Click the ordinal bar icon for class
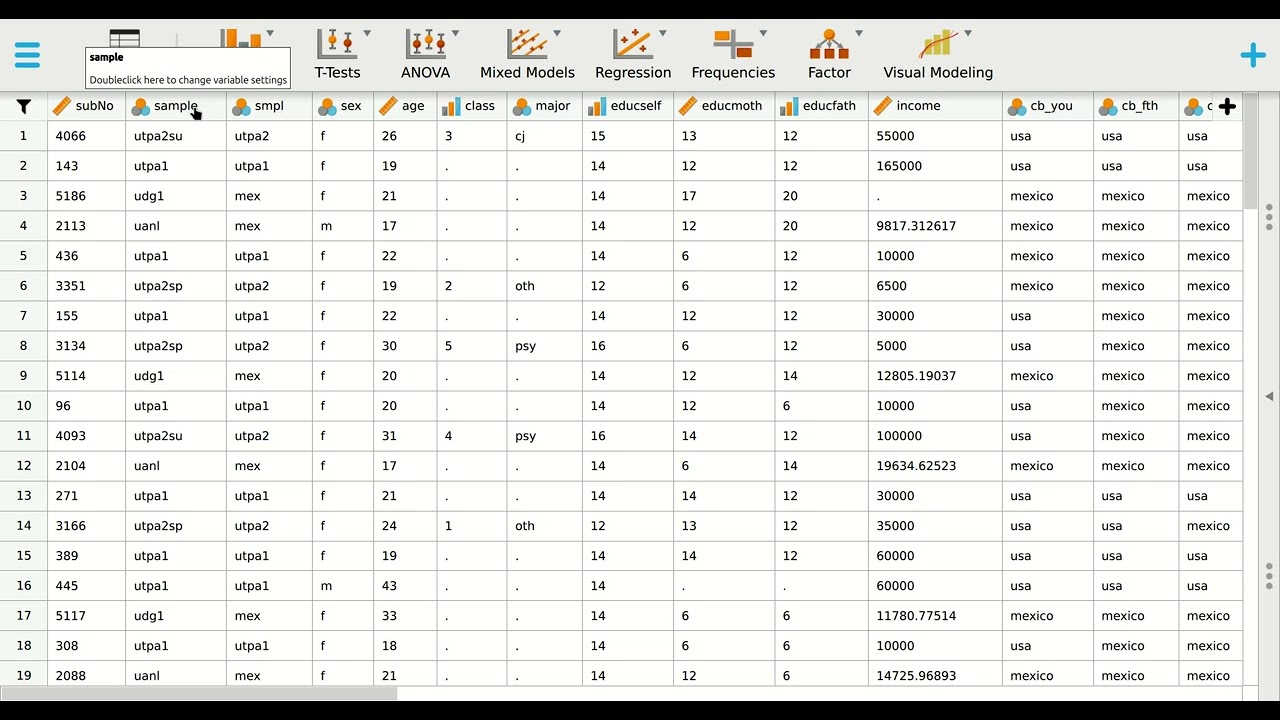 pos(451,106)
